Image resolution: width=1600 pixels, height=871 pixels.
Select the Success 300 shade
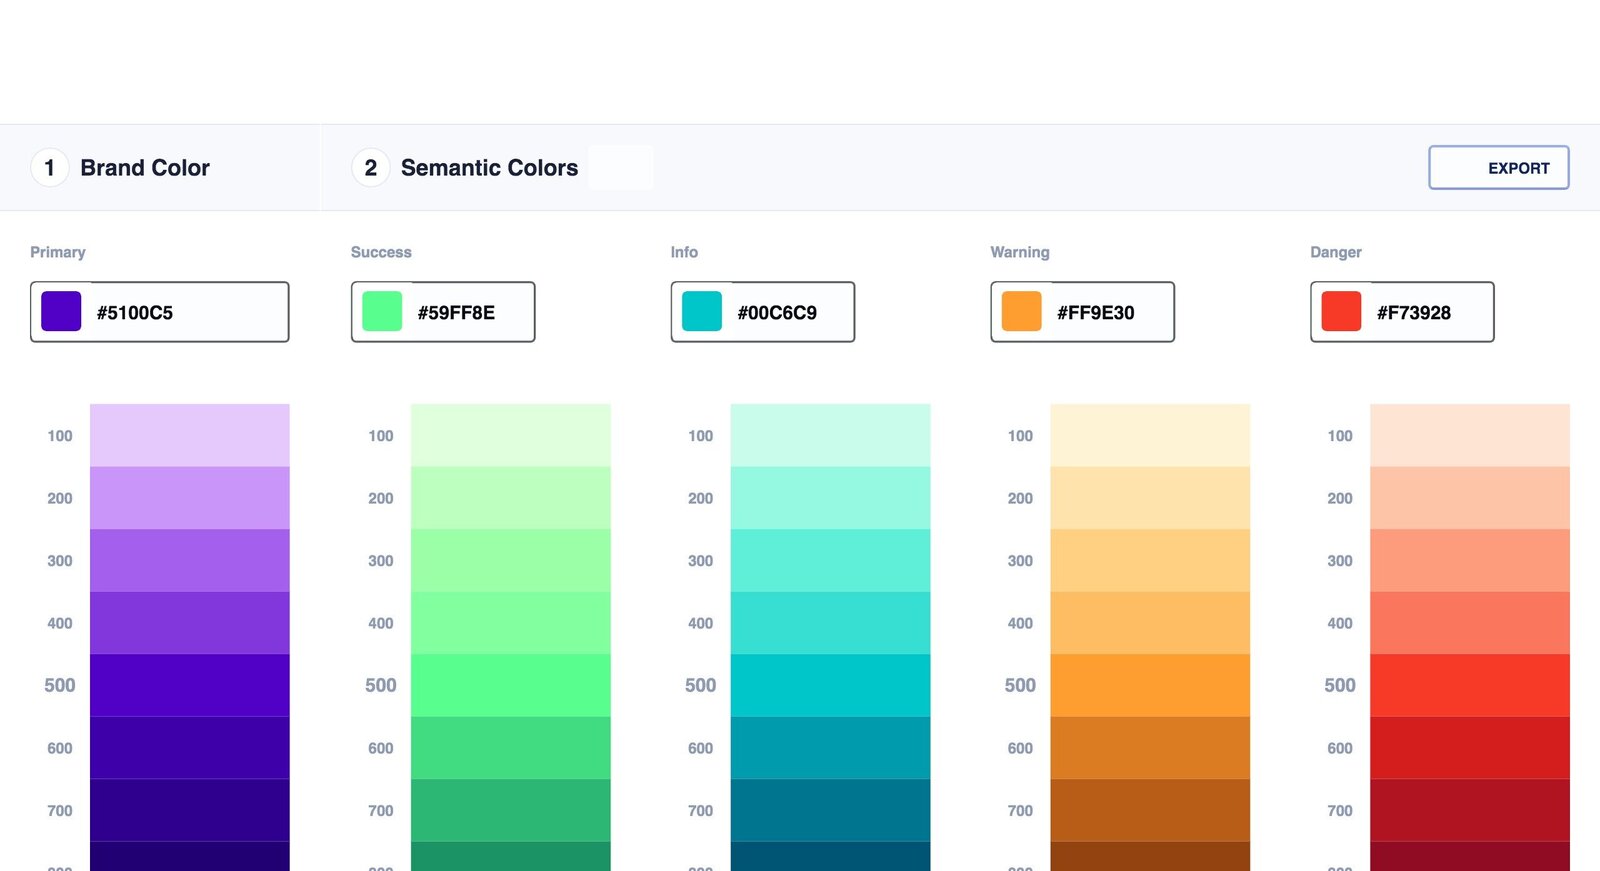511,560
